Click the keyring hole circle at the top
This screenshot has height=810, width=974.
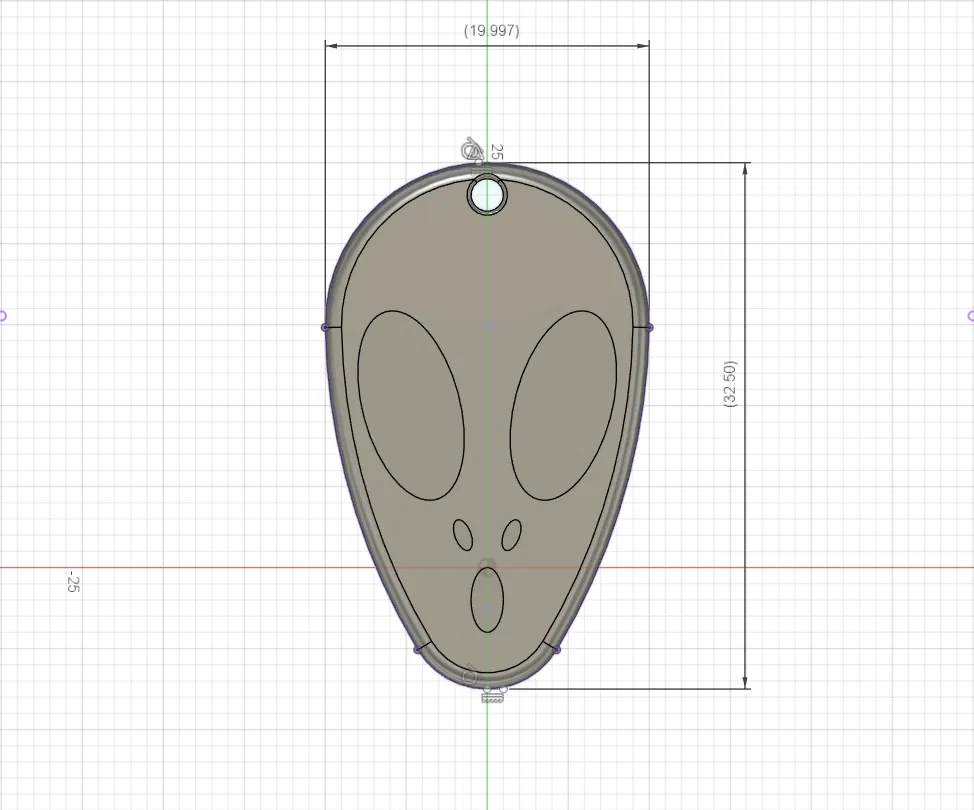point(487,195)
